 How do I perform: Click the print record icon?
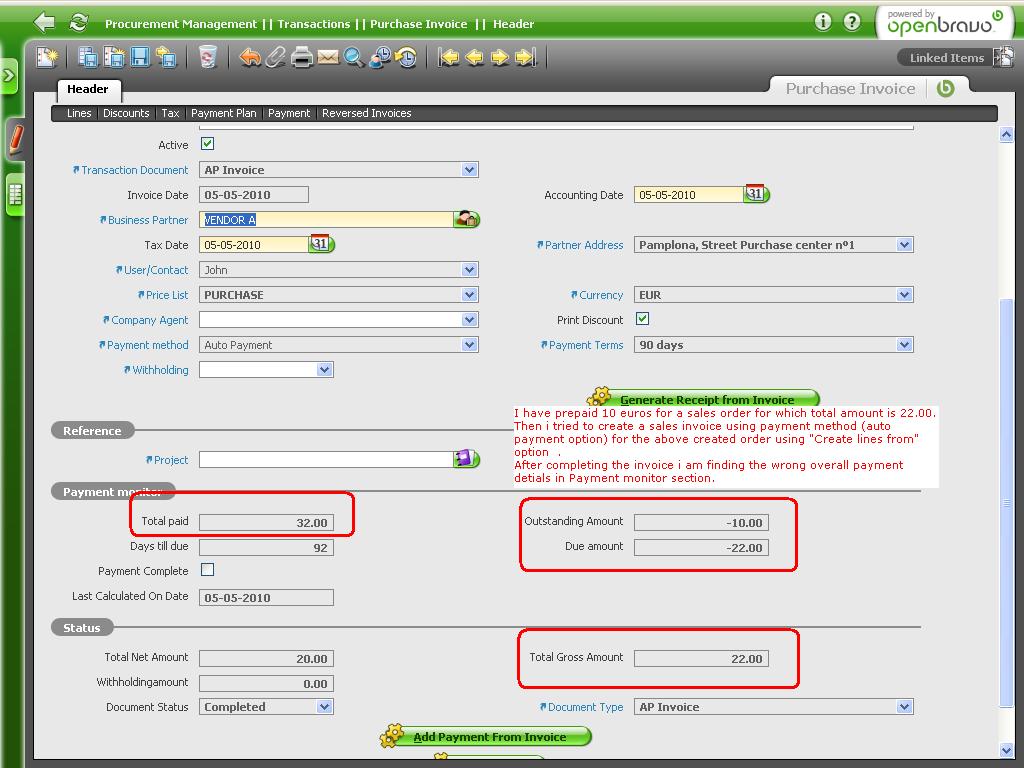click(x=302, y=57)
